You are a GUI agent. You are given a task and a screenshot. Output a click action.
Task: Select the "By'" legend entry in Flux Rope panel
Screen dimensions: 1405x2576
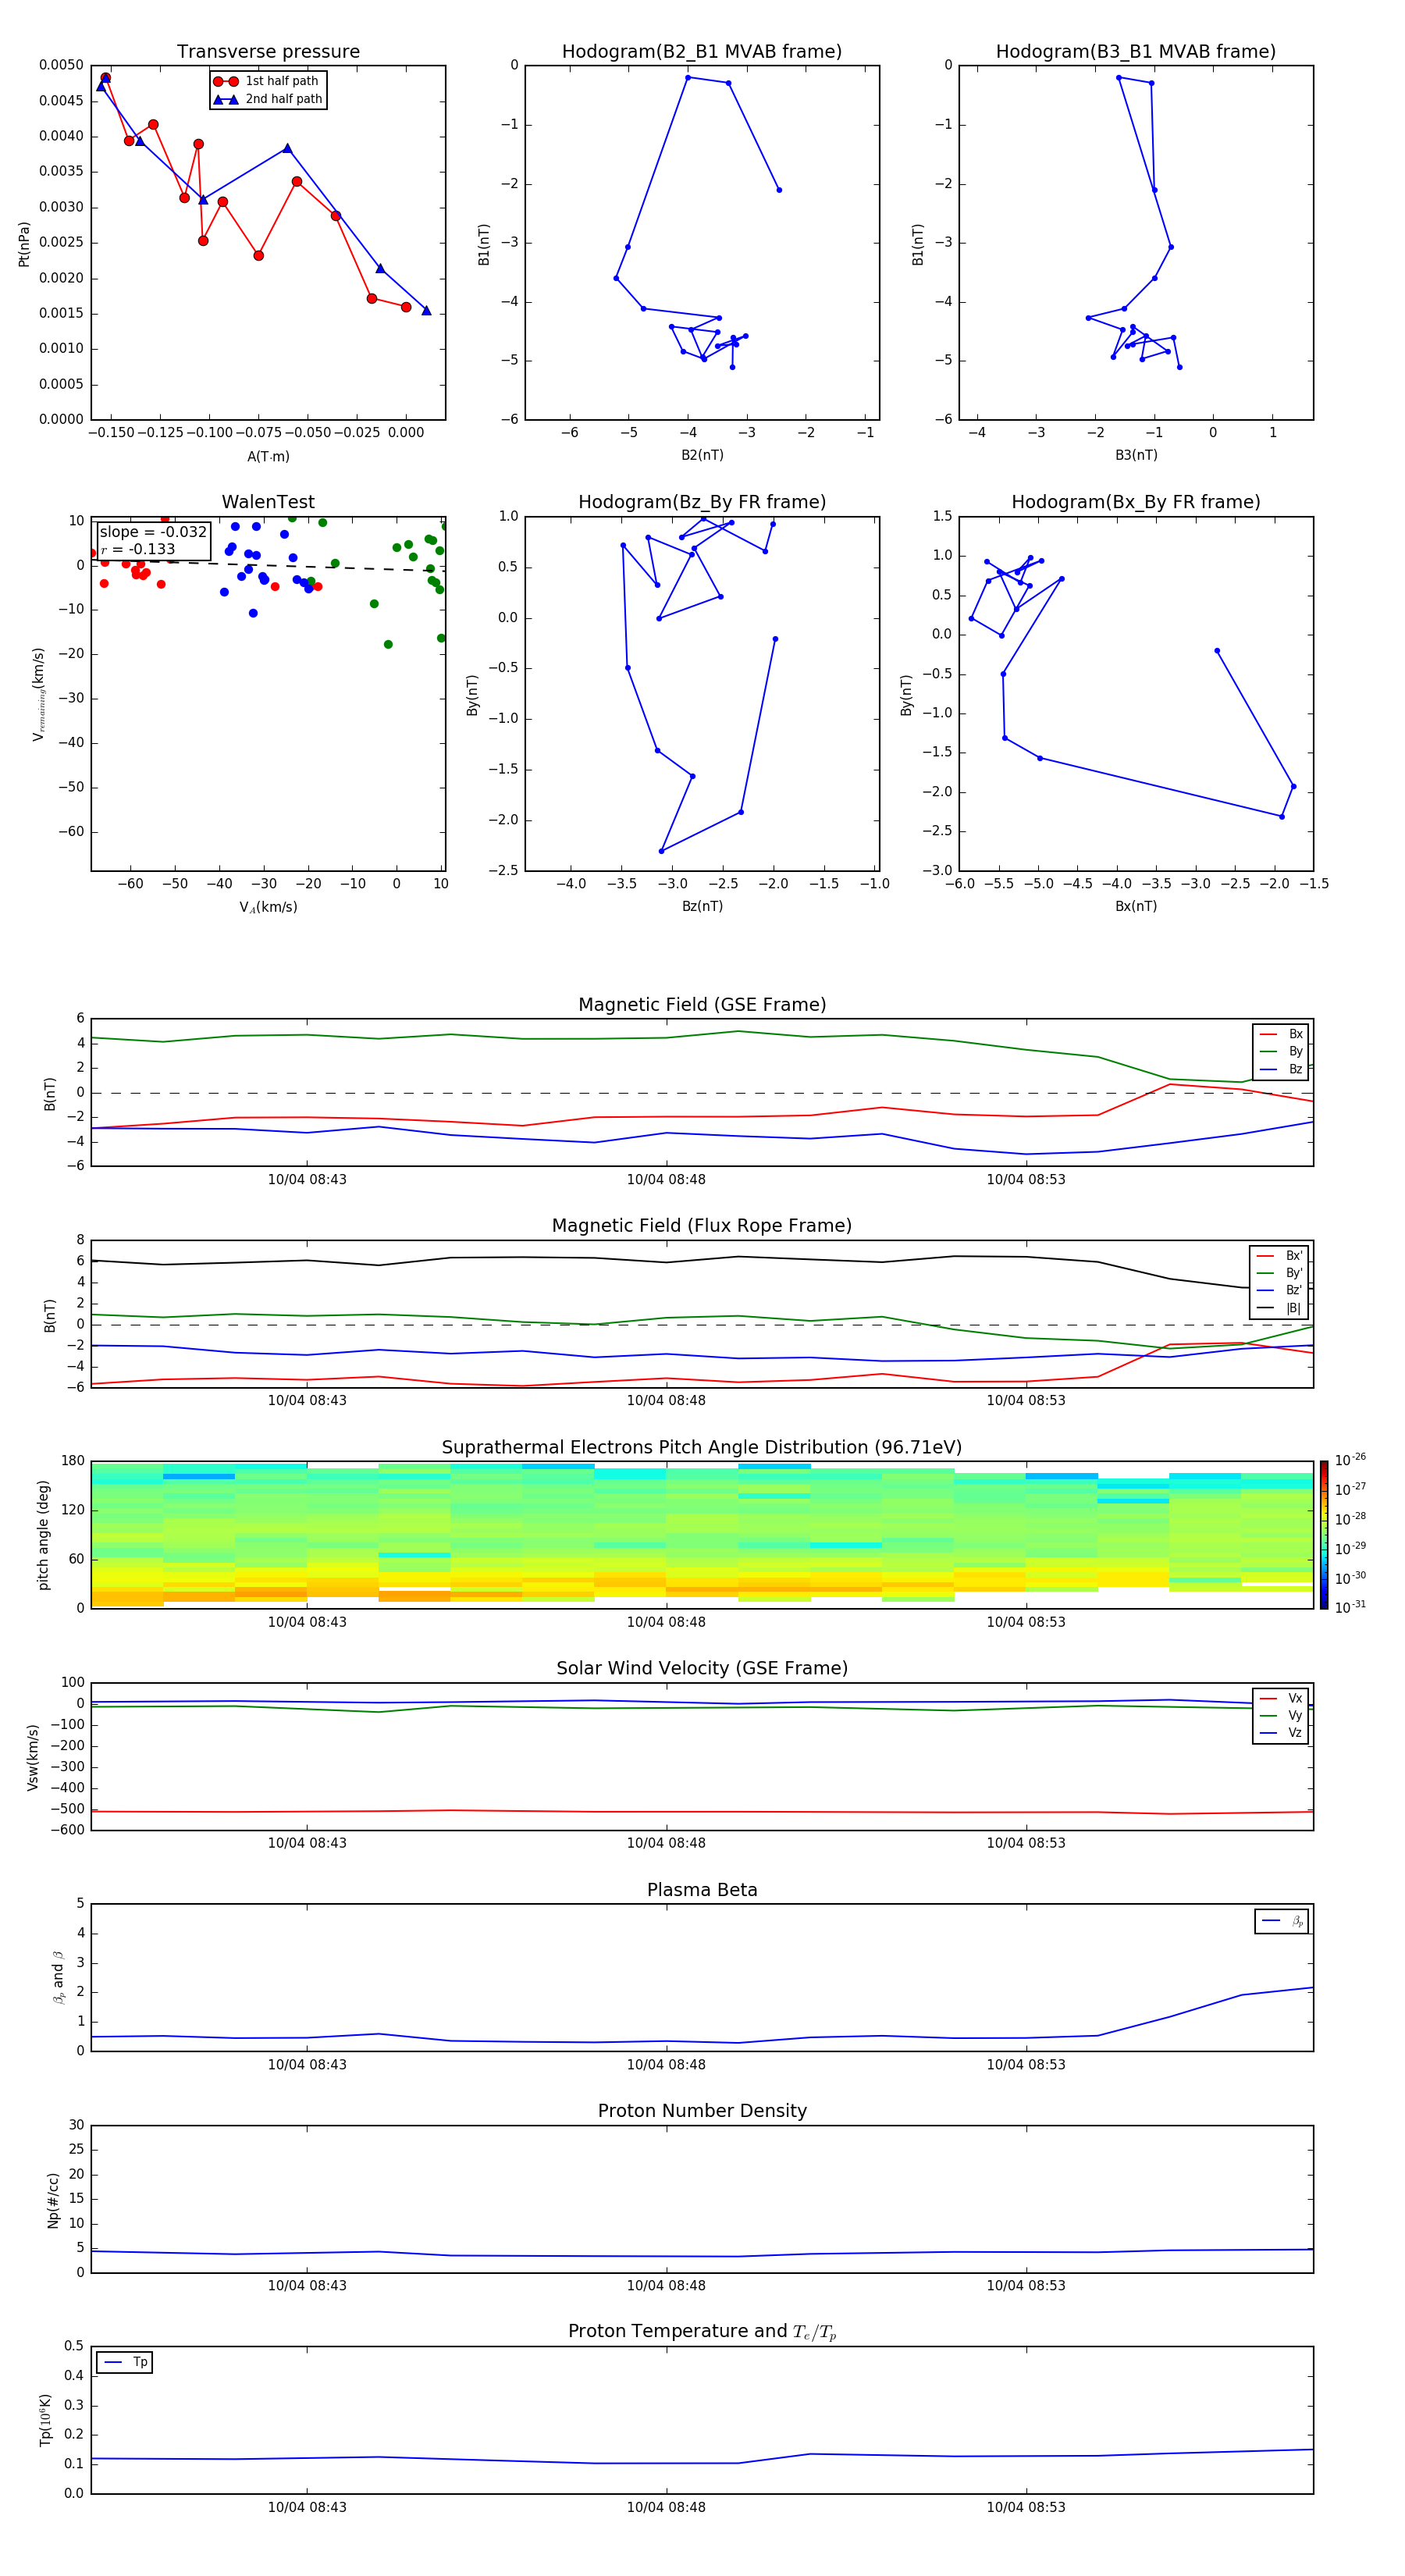click(x=1280, y=1273)
